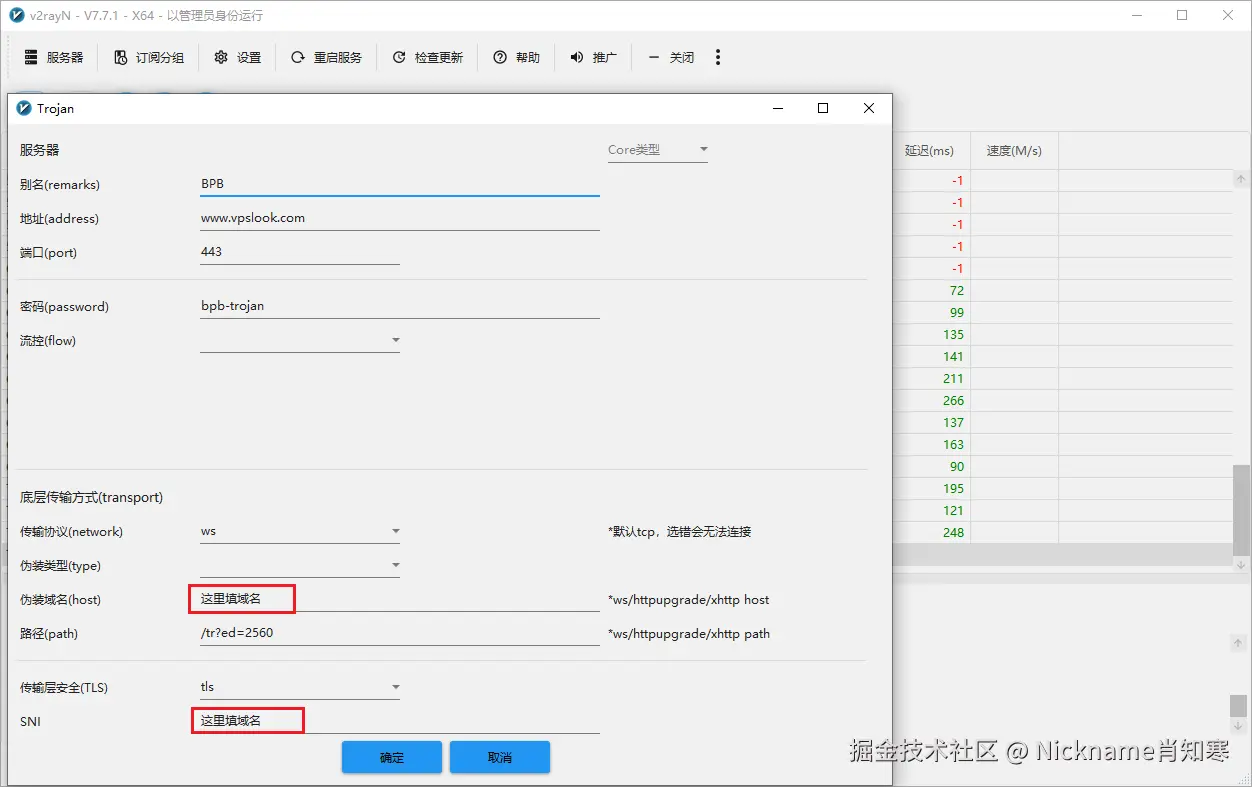Click the server list vertical scrollbar thumb
Image resolution: width=1252 pixels, height=787 pixels.
[x=1240, y=510]
